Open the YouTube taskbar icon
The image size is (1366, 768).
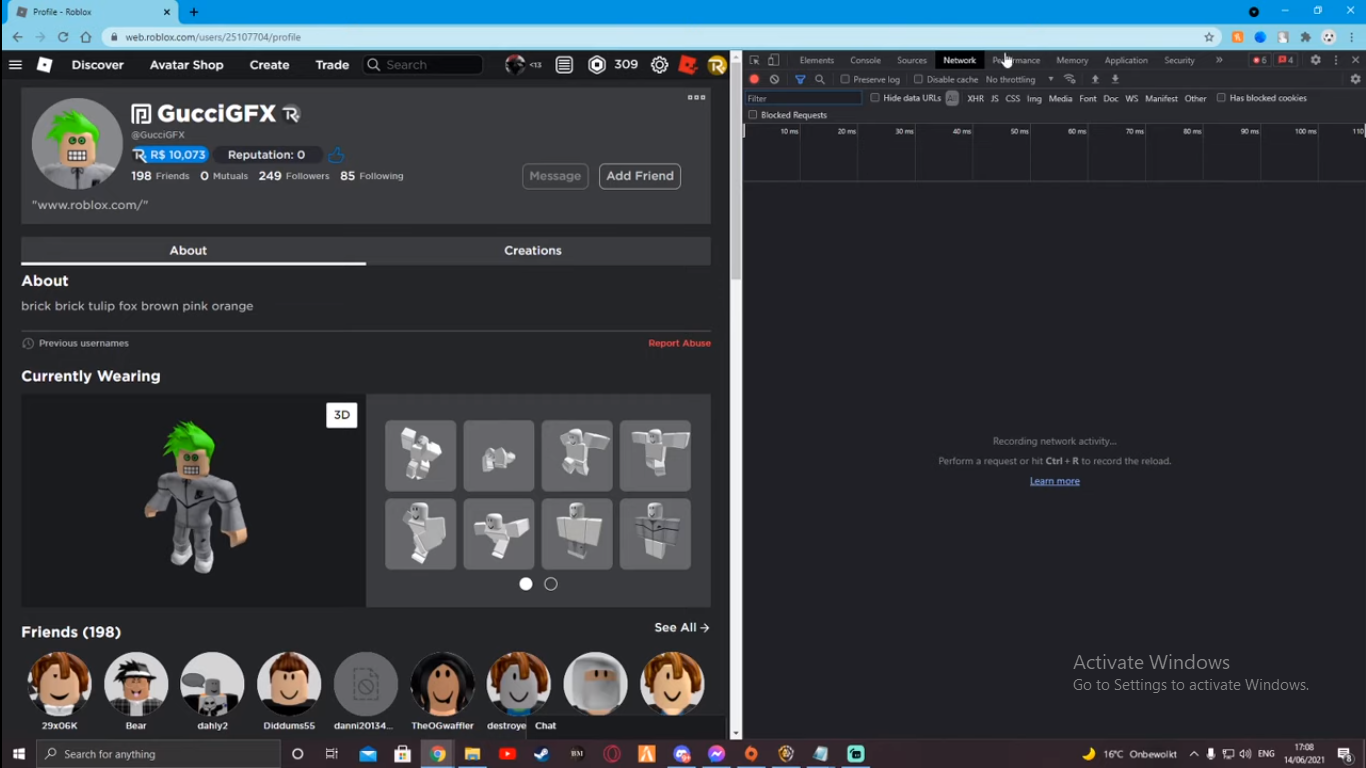click(x=507, y=754)
